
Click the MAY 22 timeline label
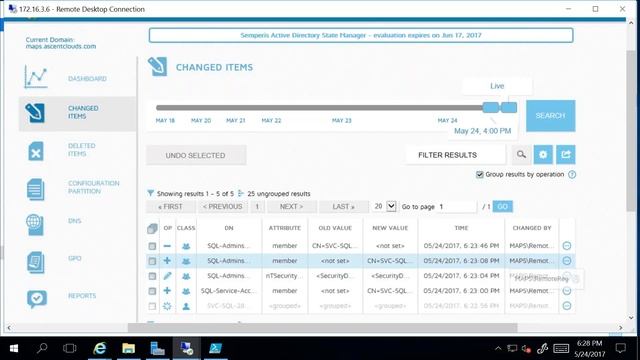point(271,120)
